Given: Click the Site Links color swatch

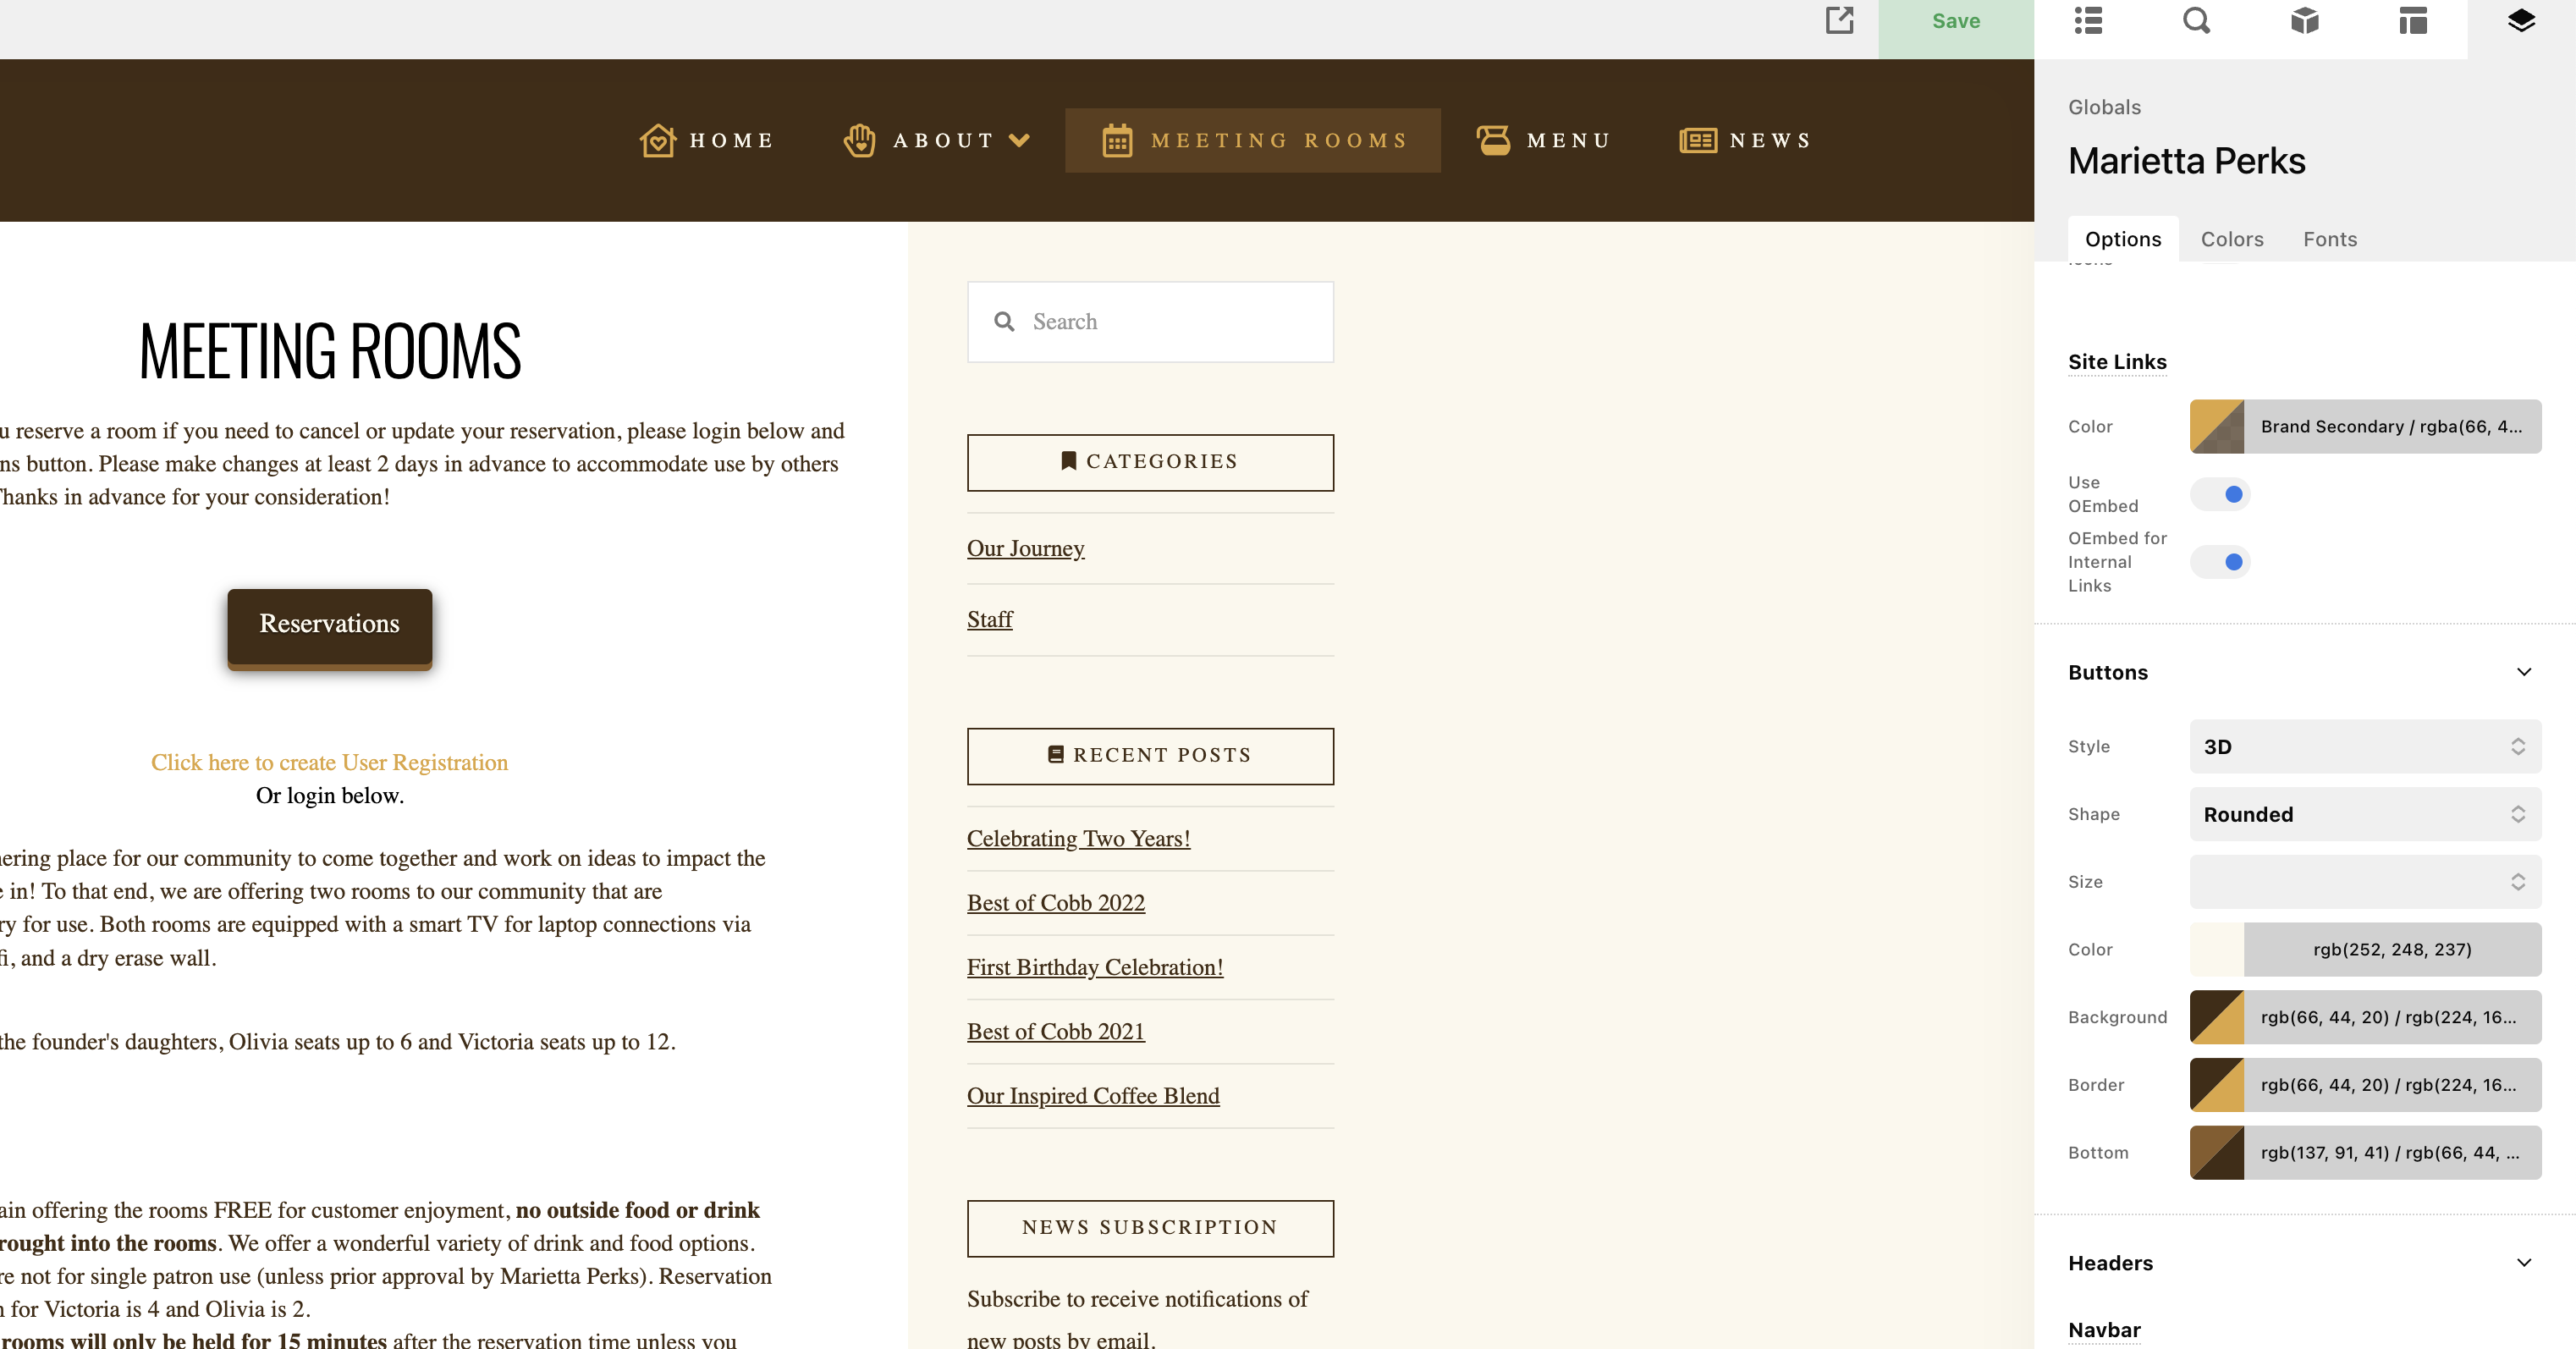Looking at the screenshot, I should click(x=2217, y=427).
